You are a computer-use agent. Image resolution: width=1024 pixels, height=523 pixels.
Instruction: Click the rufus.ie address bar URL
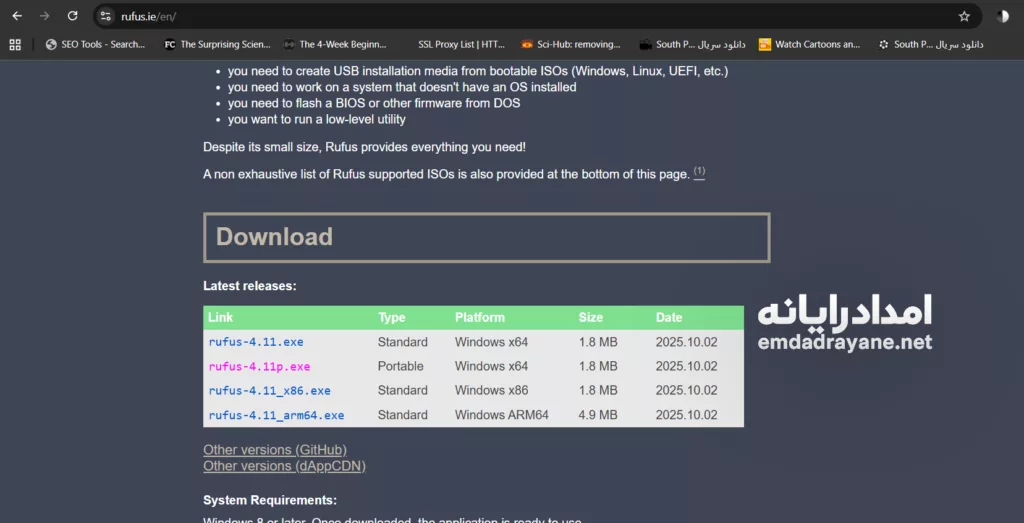148,16
